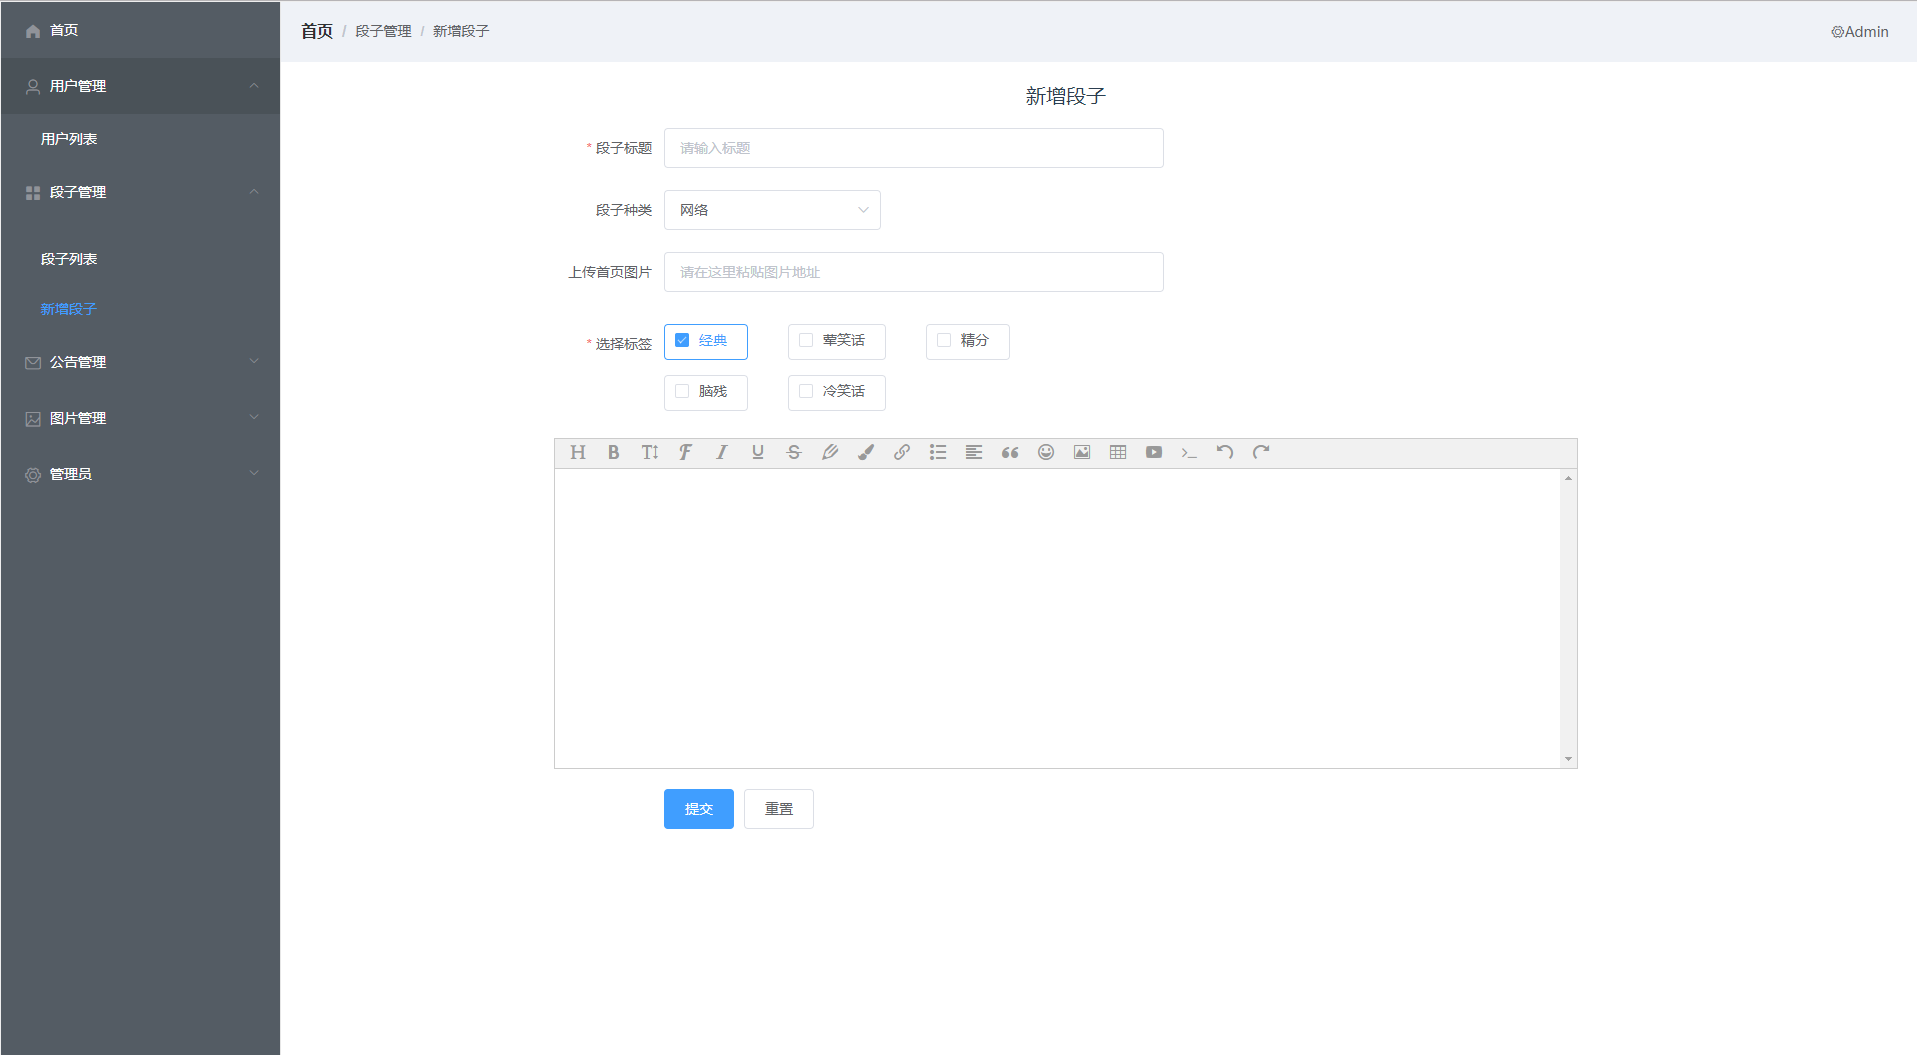Focus the 段子标题 input field
1917x1055 pixels.
click(914, 148)
